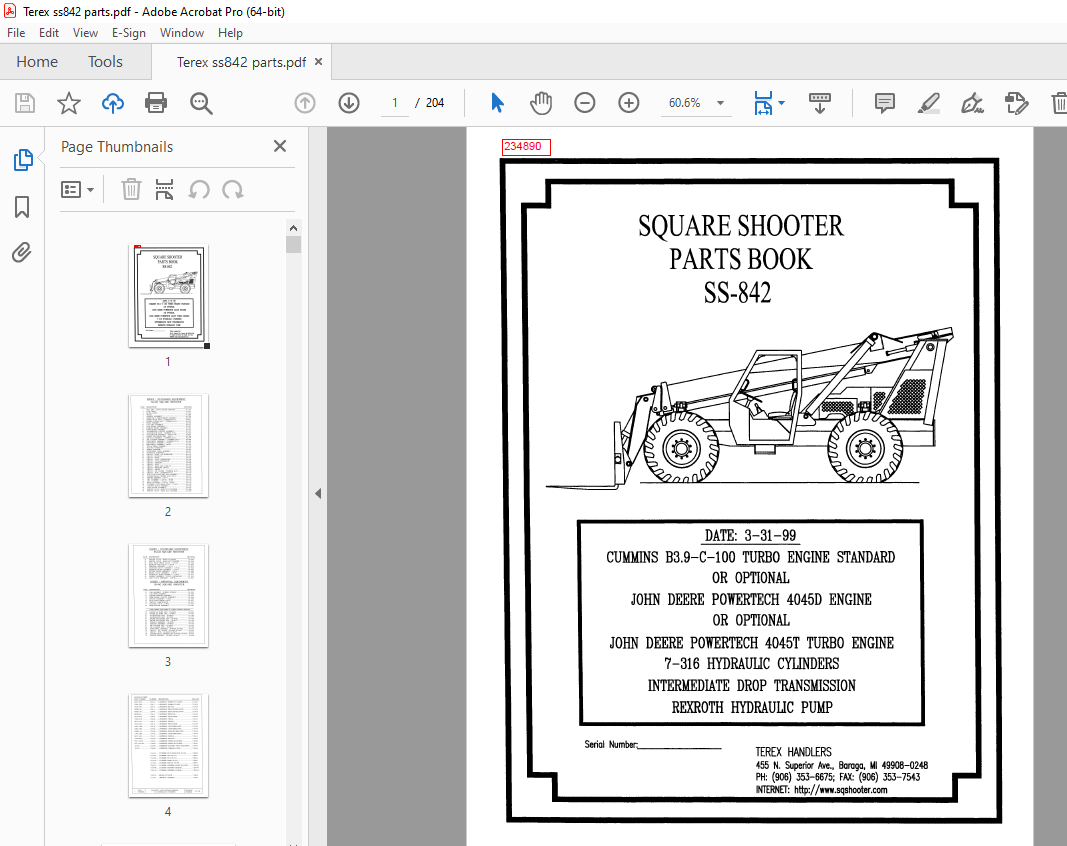Go to next page arrow
1067x846 pixels.
349,103
